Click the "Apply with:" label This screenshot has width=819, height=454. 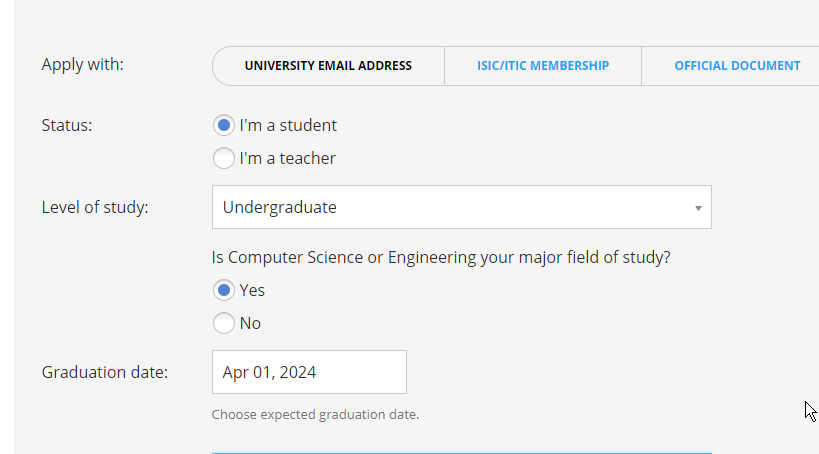(83, 65)
